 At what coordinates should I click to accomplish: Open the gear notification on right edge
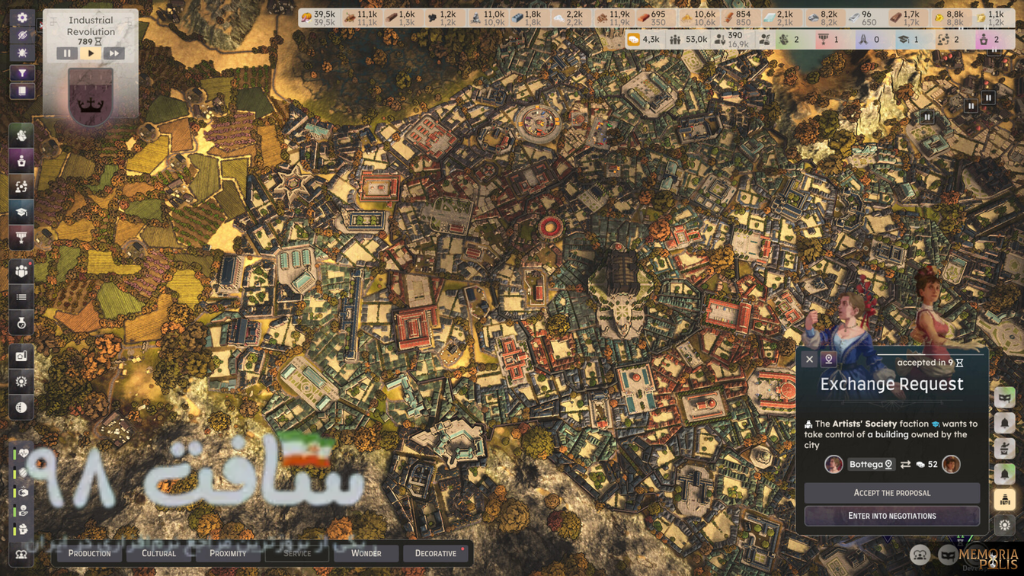[1004, 524]
